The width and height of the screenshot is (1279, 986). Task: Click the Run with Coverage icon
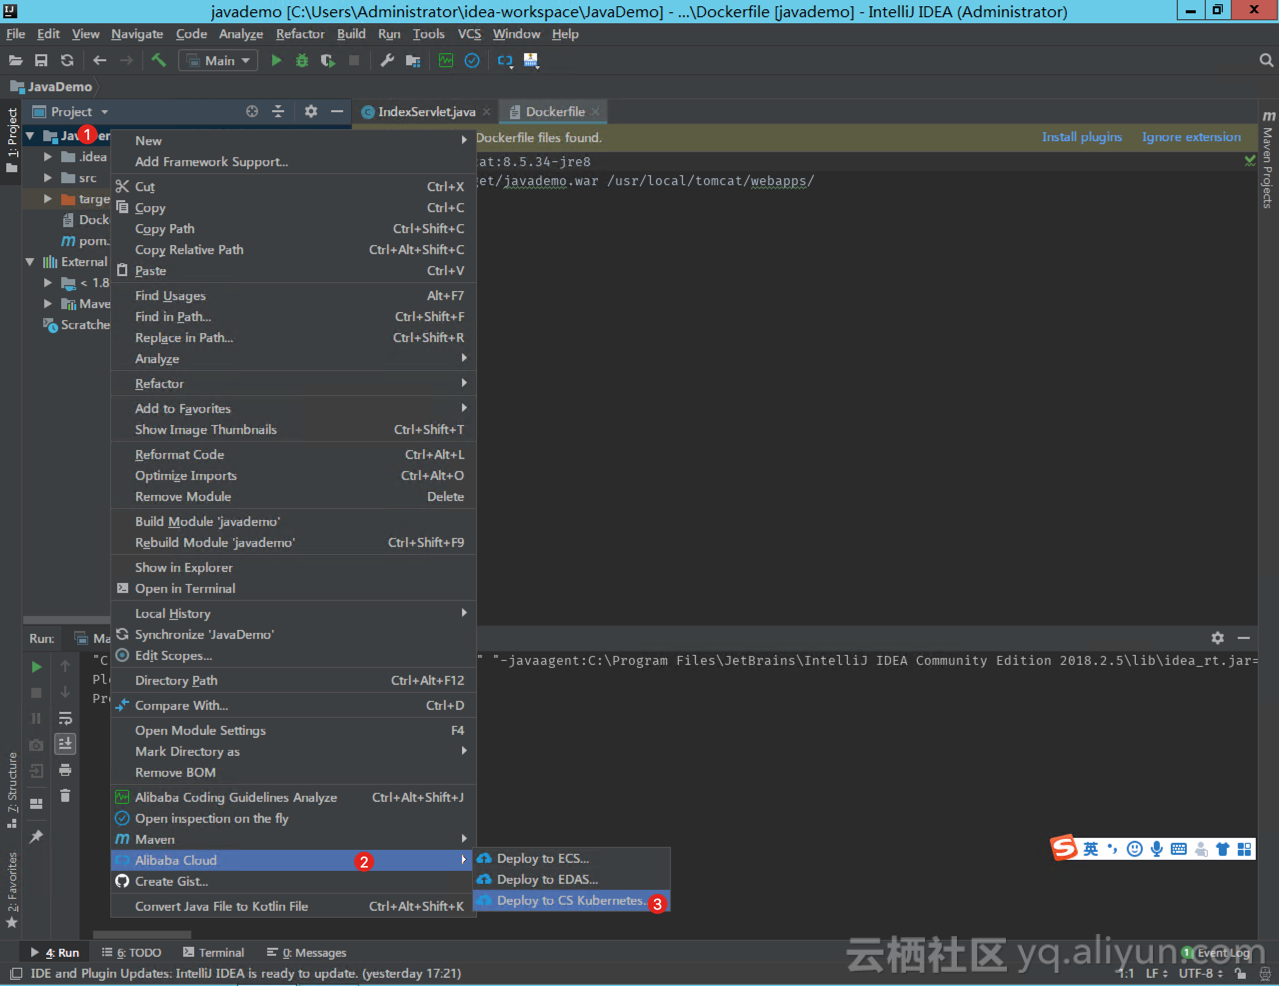[x=327, y=61]
